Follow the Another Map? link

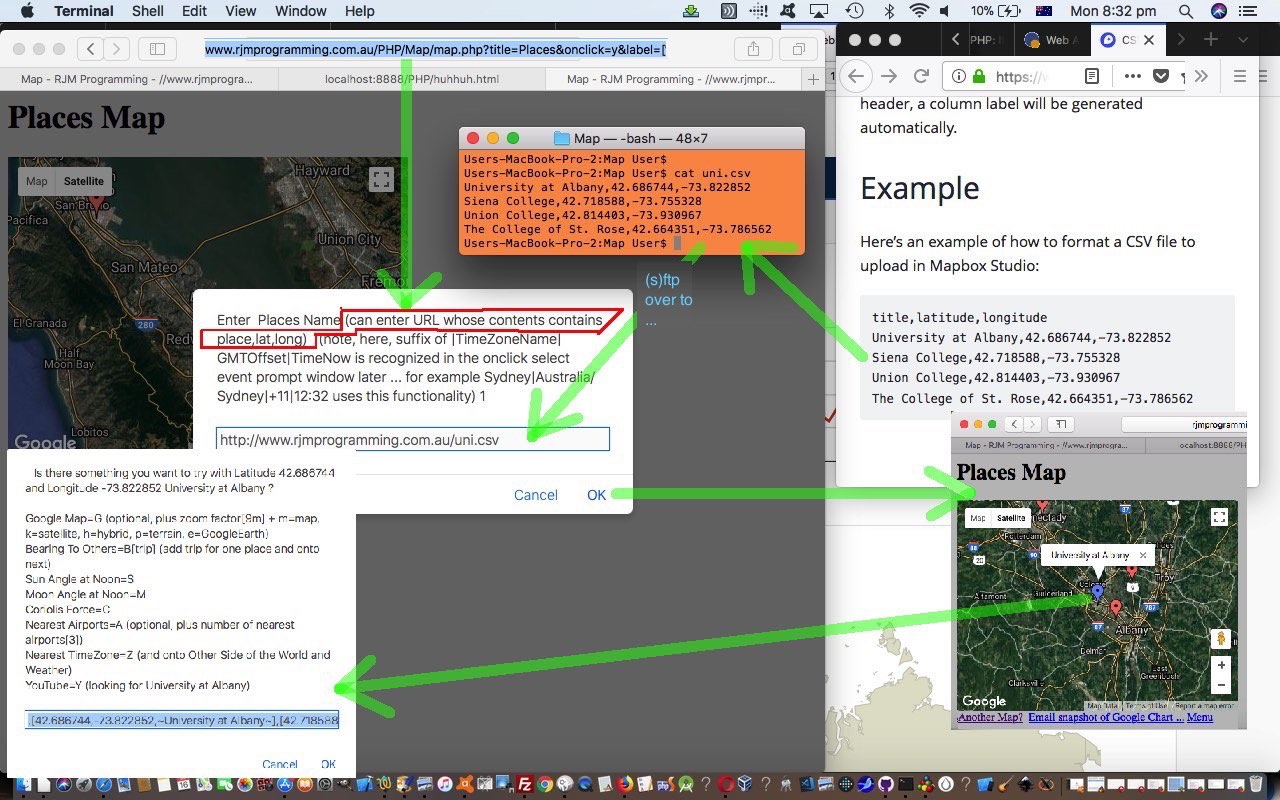[x=990, y=717]
